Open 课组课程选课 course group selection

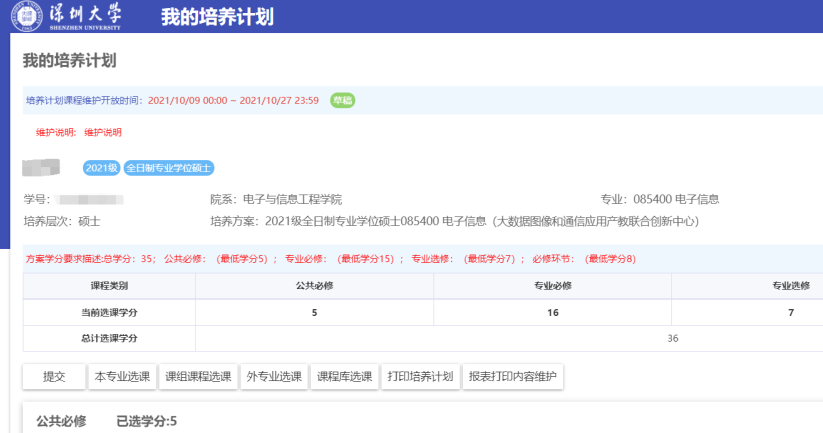pyautogui.click(x=198, y=377)
